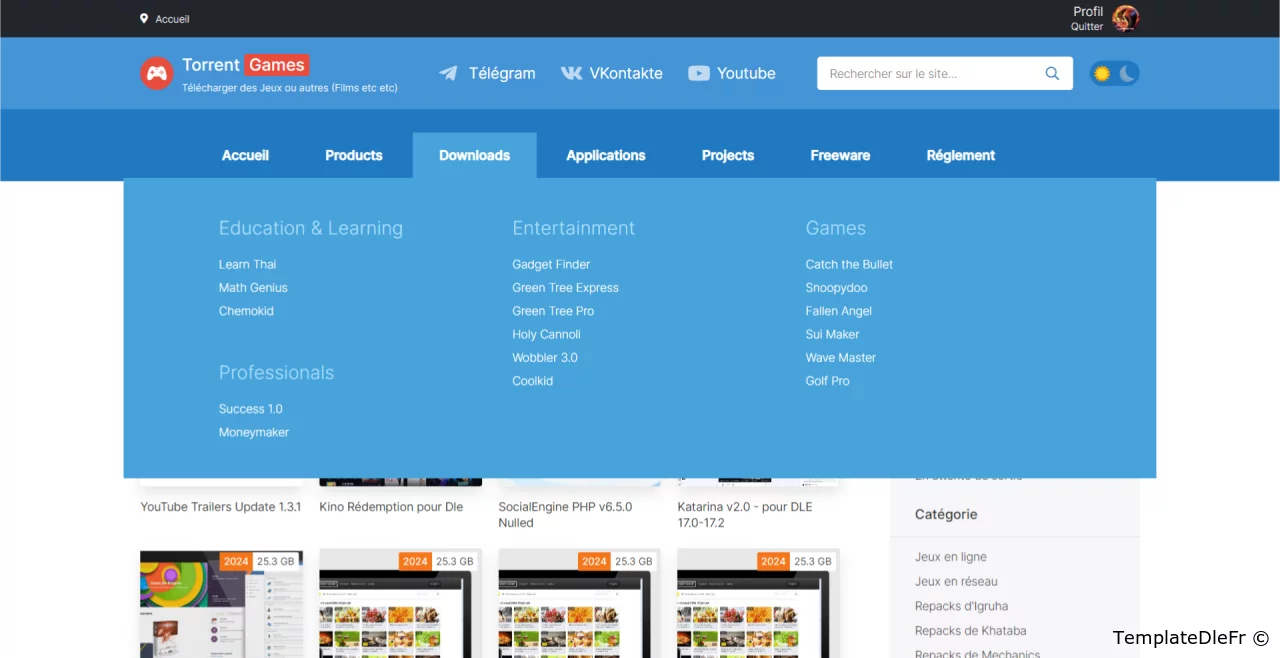Screen dimensions: 1280x658
Task: Open the Math Genius link
Action: (x=253, y=287)
